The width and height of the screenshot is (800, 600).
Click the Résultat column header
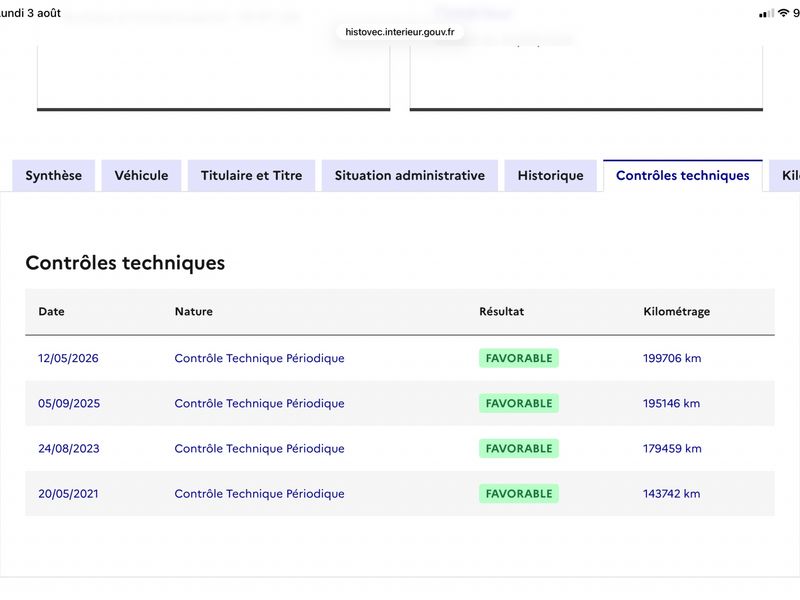tap(502, 311)
